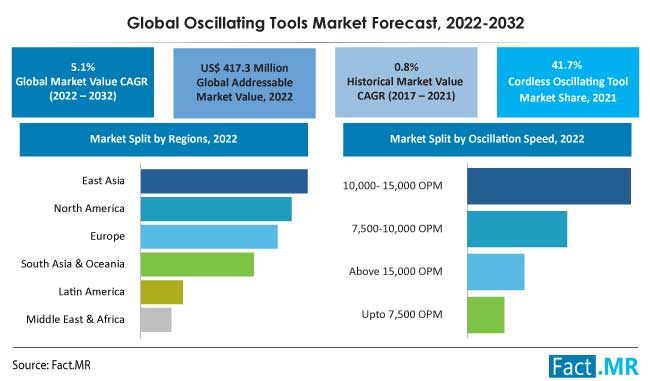Click the Fact.MR logo
This screenshot has width=650, height=381.
click(x=594, y=366)
